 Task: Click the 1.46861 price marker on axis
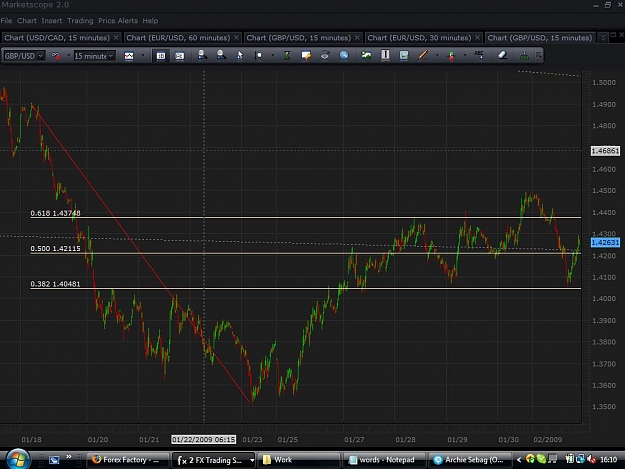tap(605, 151)
